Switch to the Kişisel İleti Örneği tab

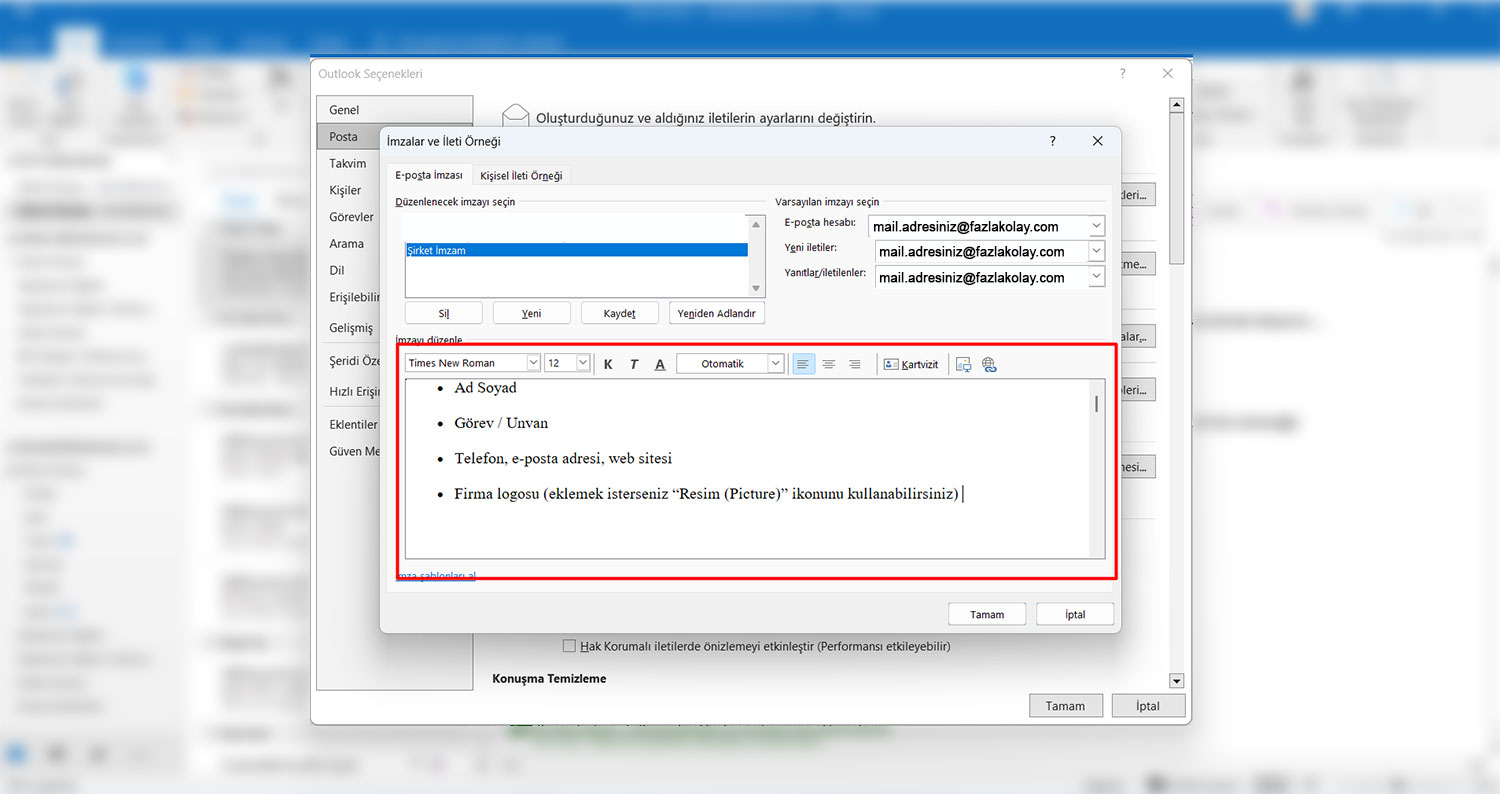pos(521,175)
